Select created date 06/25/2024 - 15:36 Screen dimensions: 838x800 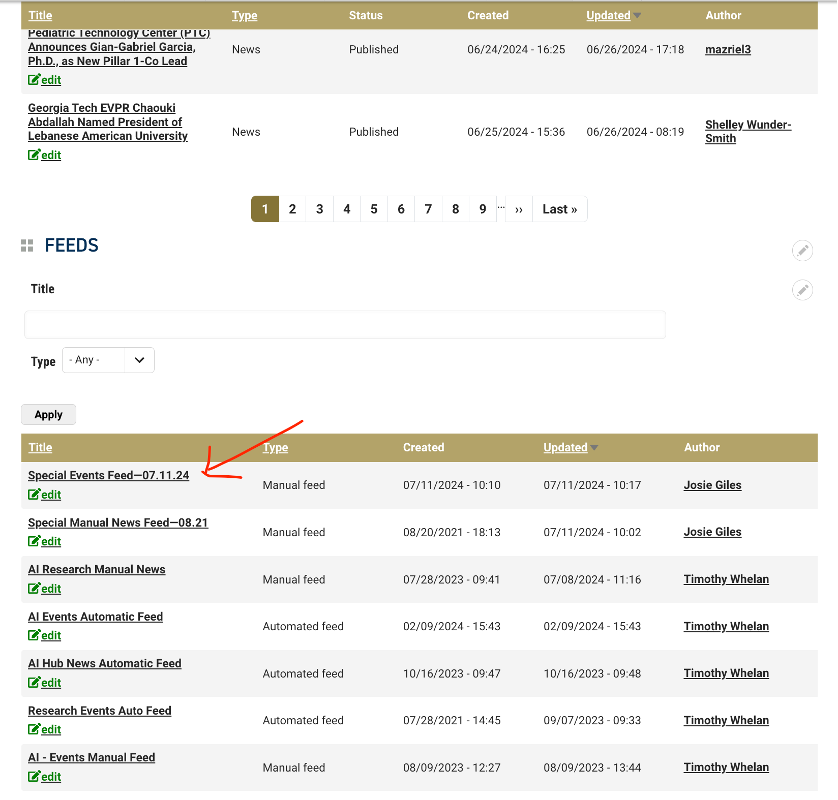pos(516,132)
